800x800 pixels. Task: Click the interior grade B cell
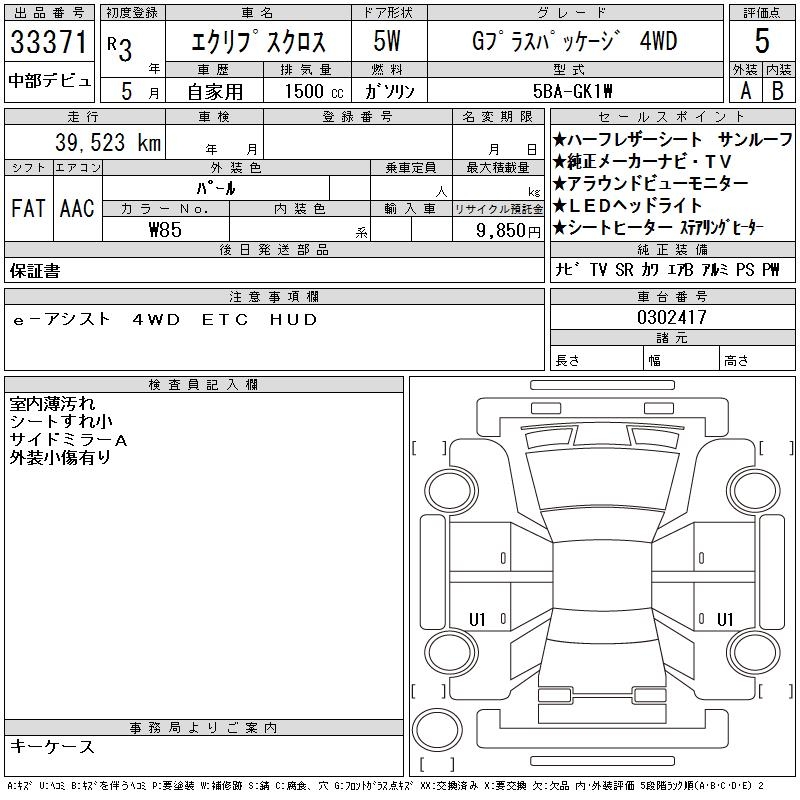[x=778, y=90]
